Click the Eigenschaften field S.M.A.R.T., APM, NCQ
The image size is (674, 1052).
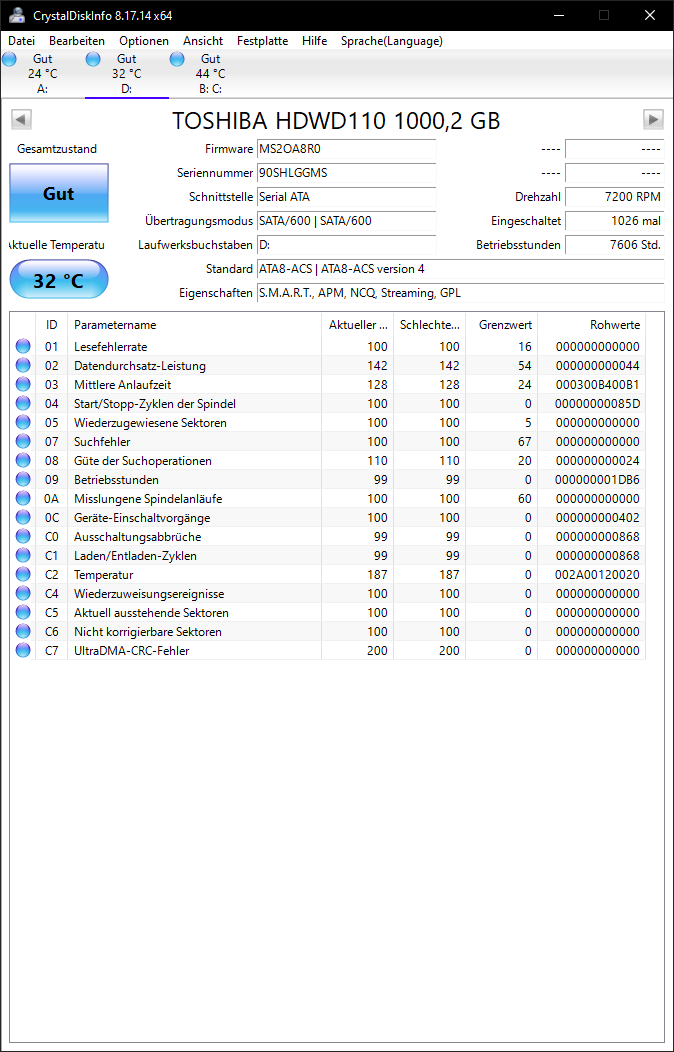coord(460,293)
